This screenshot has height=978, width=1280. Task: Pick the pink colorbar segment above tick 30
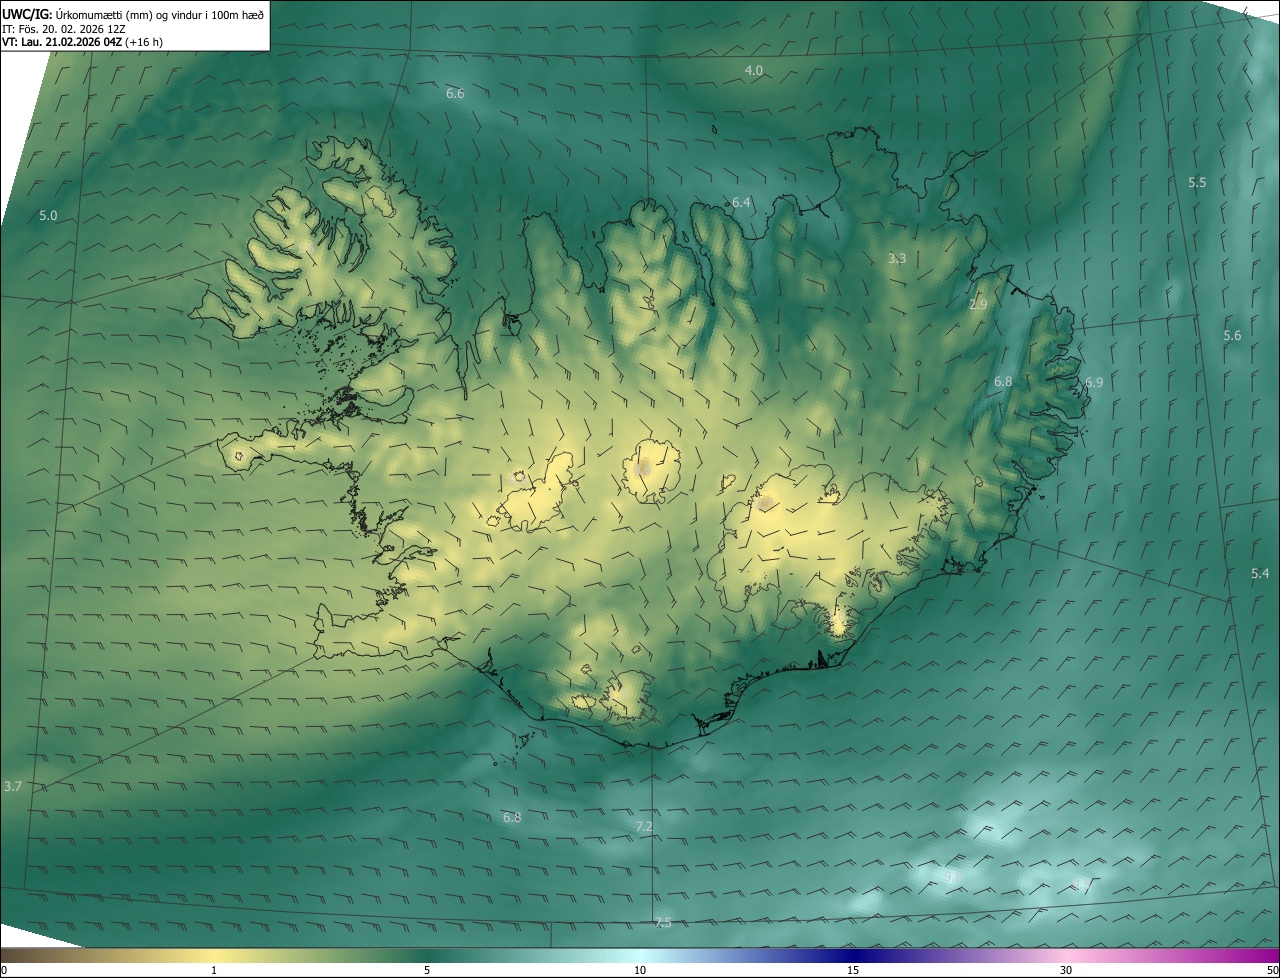click(x=1066, y=955)
